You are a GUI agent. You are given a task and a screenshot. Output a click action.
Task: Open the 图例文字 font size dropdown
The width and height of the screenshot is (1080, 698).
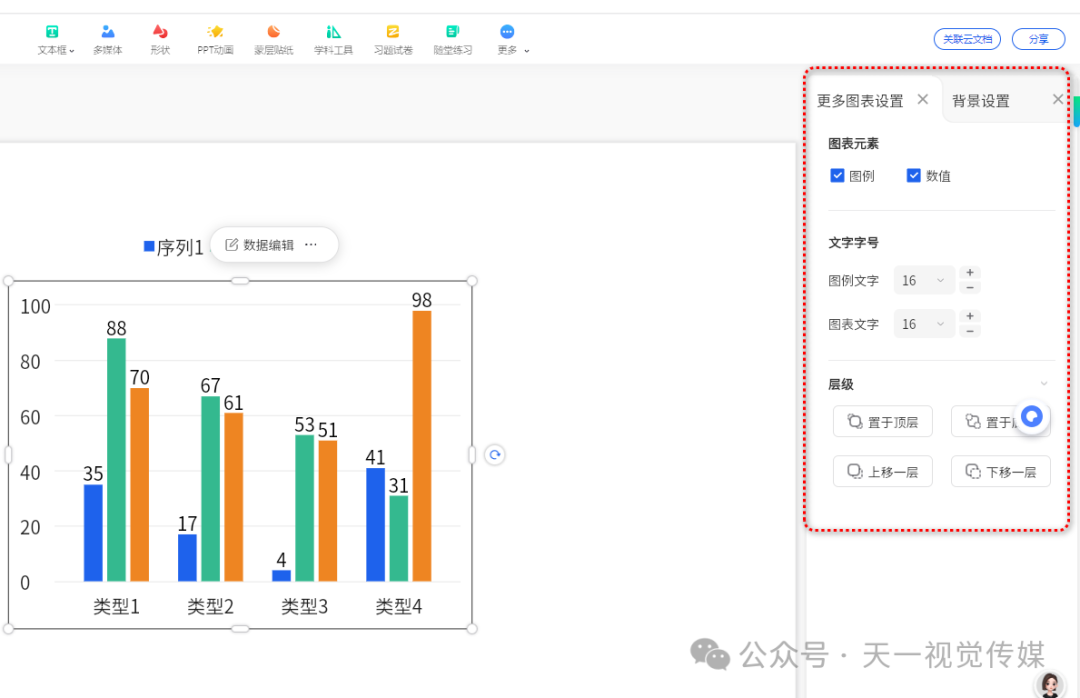(924, 280)
